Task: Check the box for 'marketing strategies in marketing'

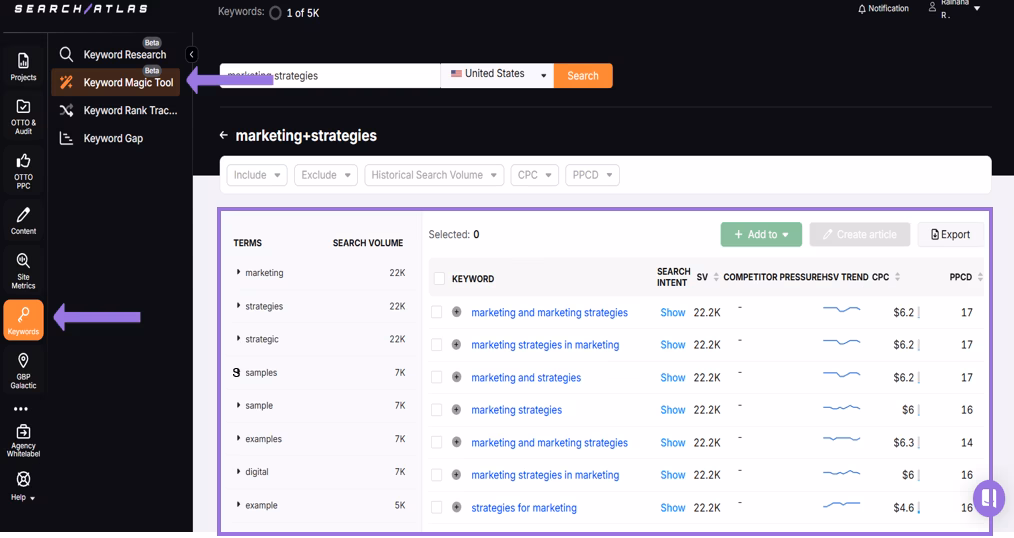Action: coord(436,345)
